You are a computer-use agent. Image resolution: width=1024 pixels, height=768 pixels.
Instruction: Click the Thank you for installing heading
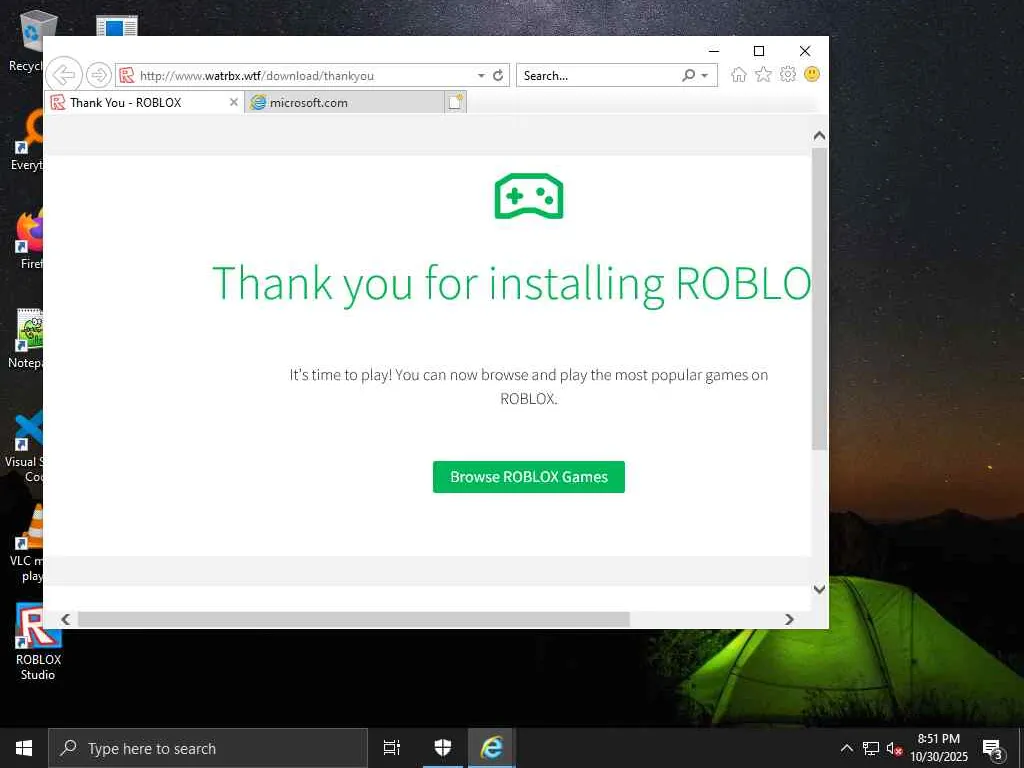click(511, 283)
